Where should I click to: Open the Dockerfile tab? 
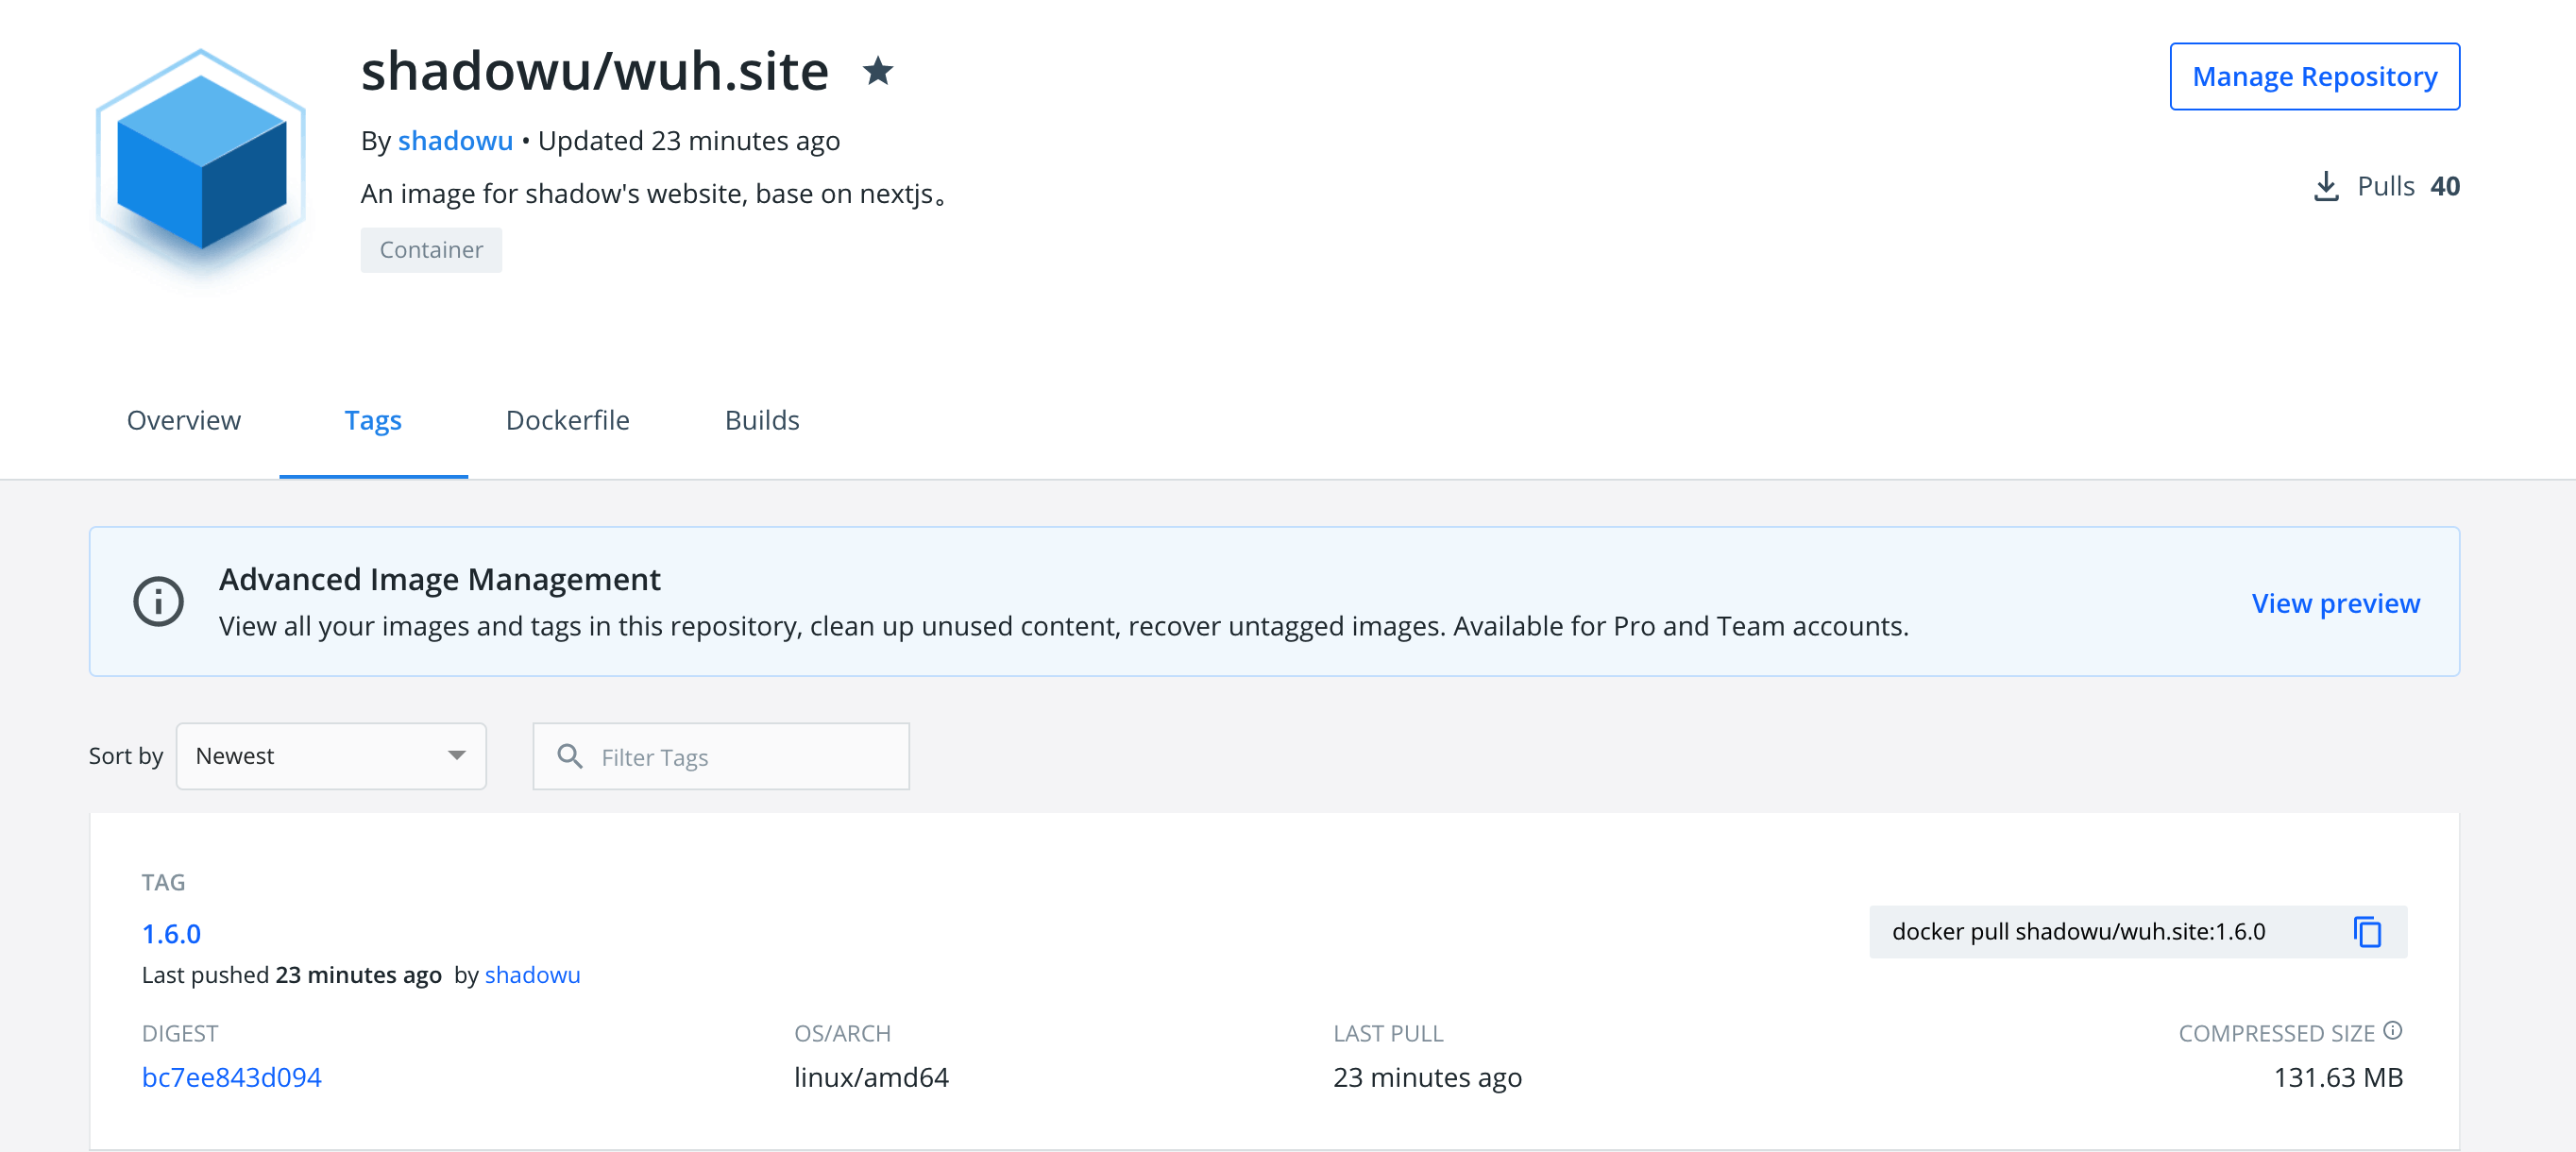point(567,420)
